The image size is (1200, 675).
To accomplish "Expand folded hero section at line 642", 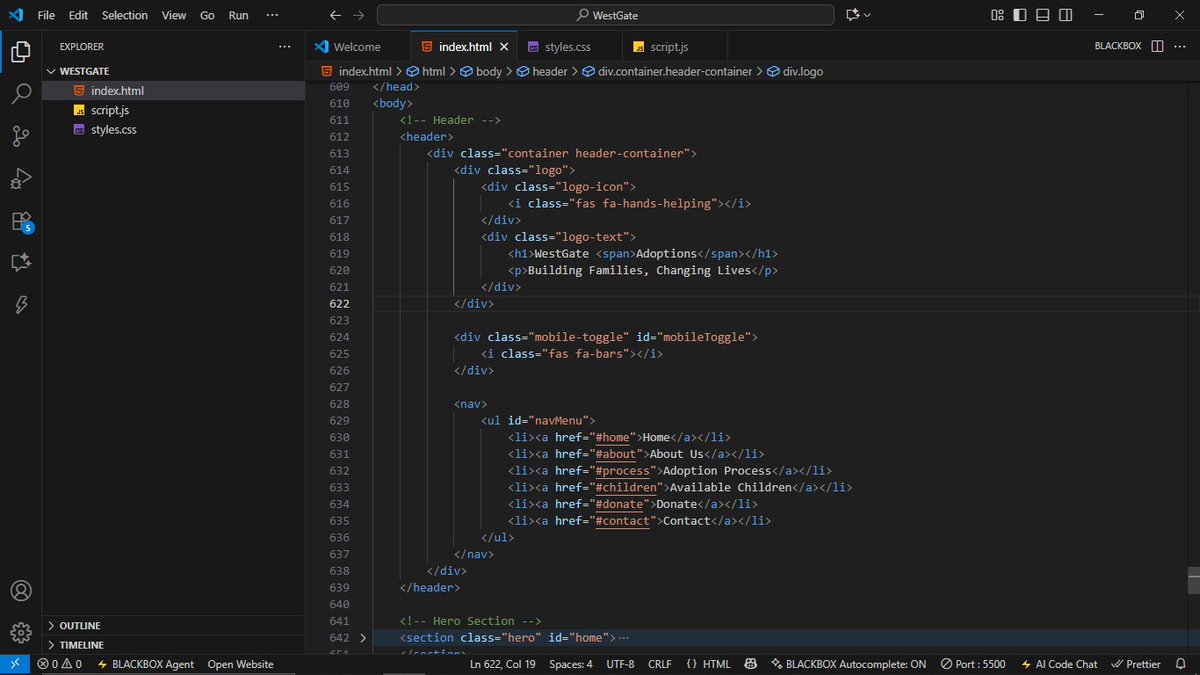I will click(x=363, y=637).
